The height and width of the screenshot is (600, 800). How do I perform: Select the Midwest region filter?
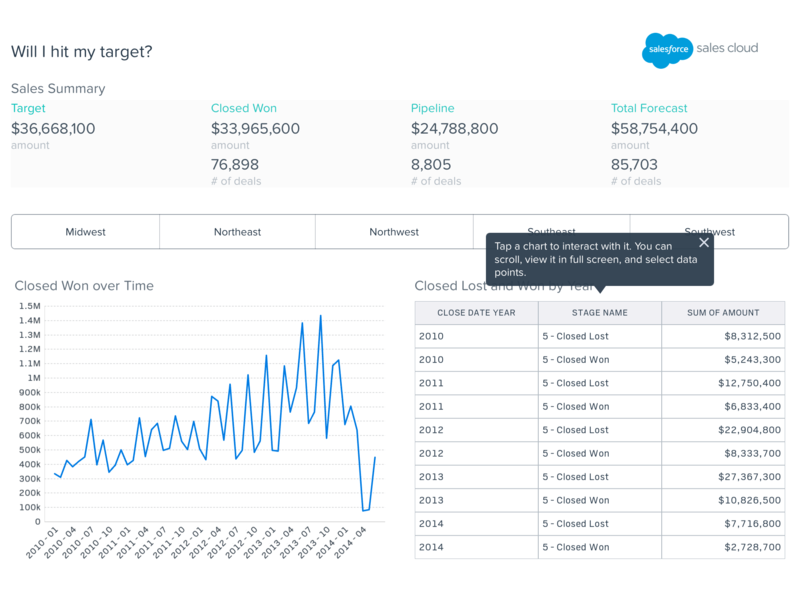(x=85, y=232)
